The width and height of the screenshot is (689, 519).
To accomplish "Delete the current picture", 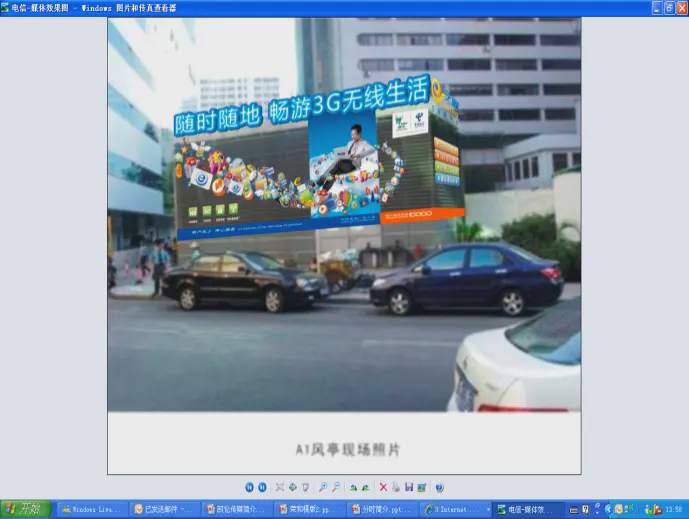I will [x=383, y=487].
